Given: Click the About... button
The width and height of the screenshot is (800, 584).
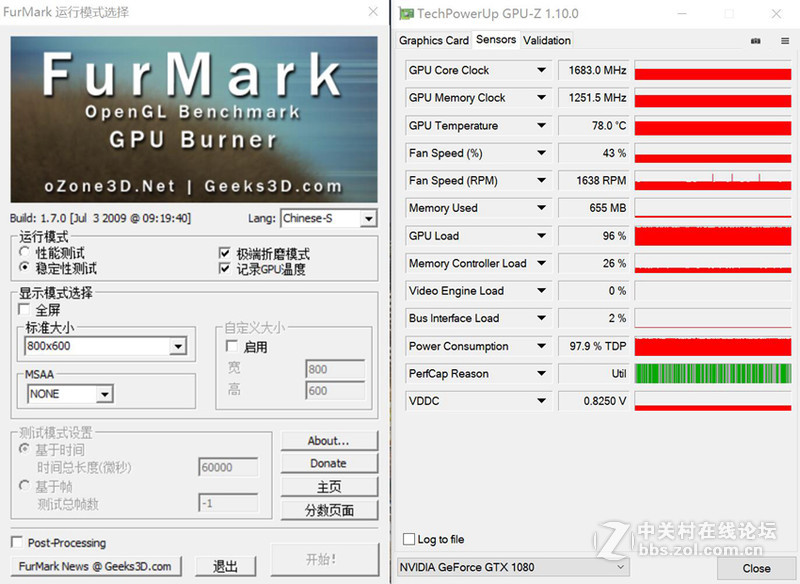Looking at the screenshot, I should (x=329, y=441).
